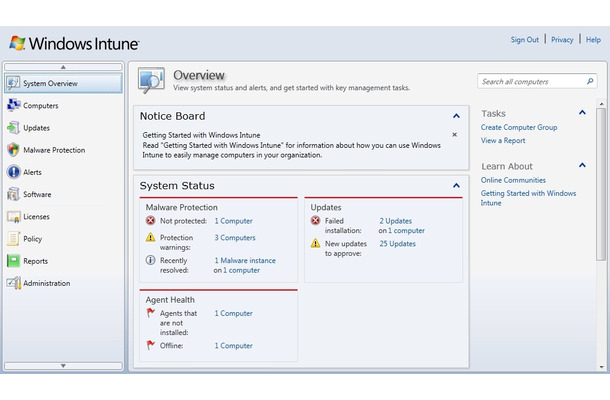Screen dimensions: 610x400
Task: Collapse the Tasks section chevron
Action: (582, 112)
